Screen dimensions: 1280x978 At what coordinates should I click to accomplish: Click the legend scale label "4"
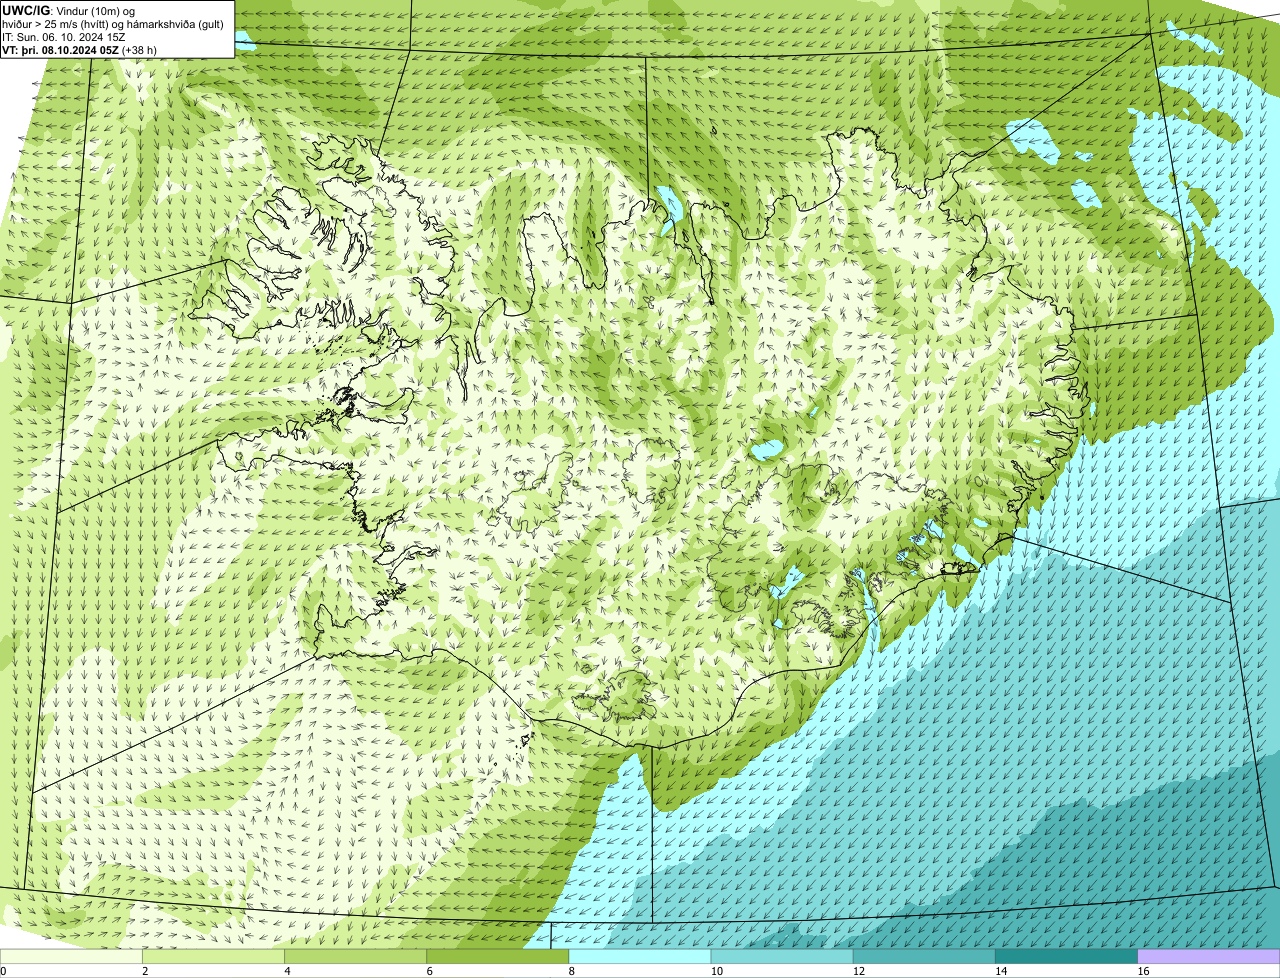coord(287,971)
